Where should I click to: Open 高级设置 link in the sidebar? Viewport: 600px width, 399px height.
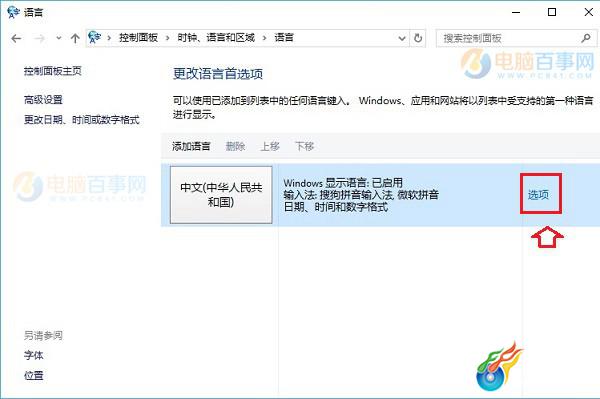point(43,100)
